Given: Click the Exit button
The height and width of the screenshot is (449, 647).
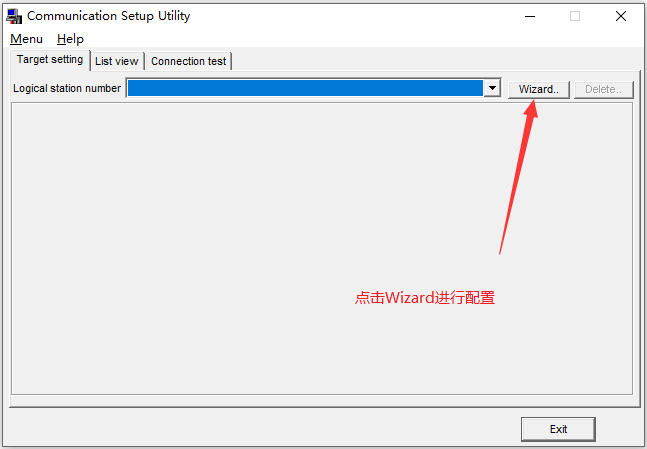Looking at the screenshot, I should pyautogui.click(x=558, y=429).
